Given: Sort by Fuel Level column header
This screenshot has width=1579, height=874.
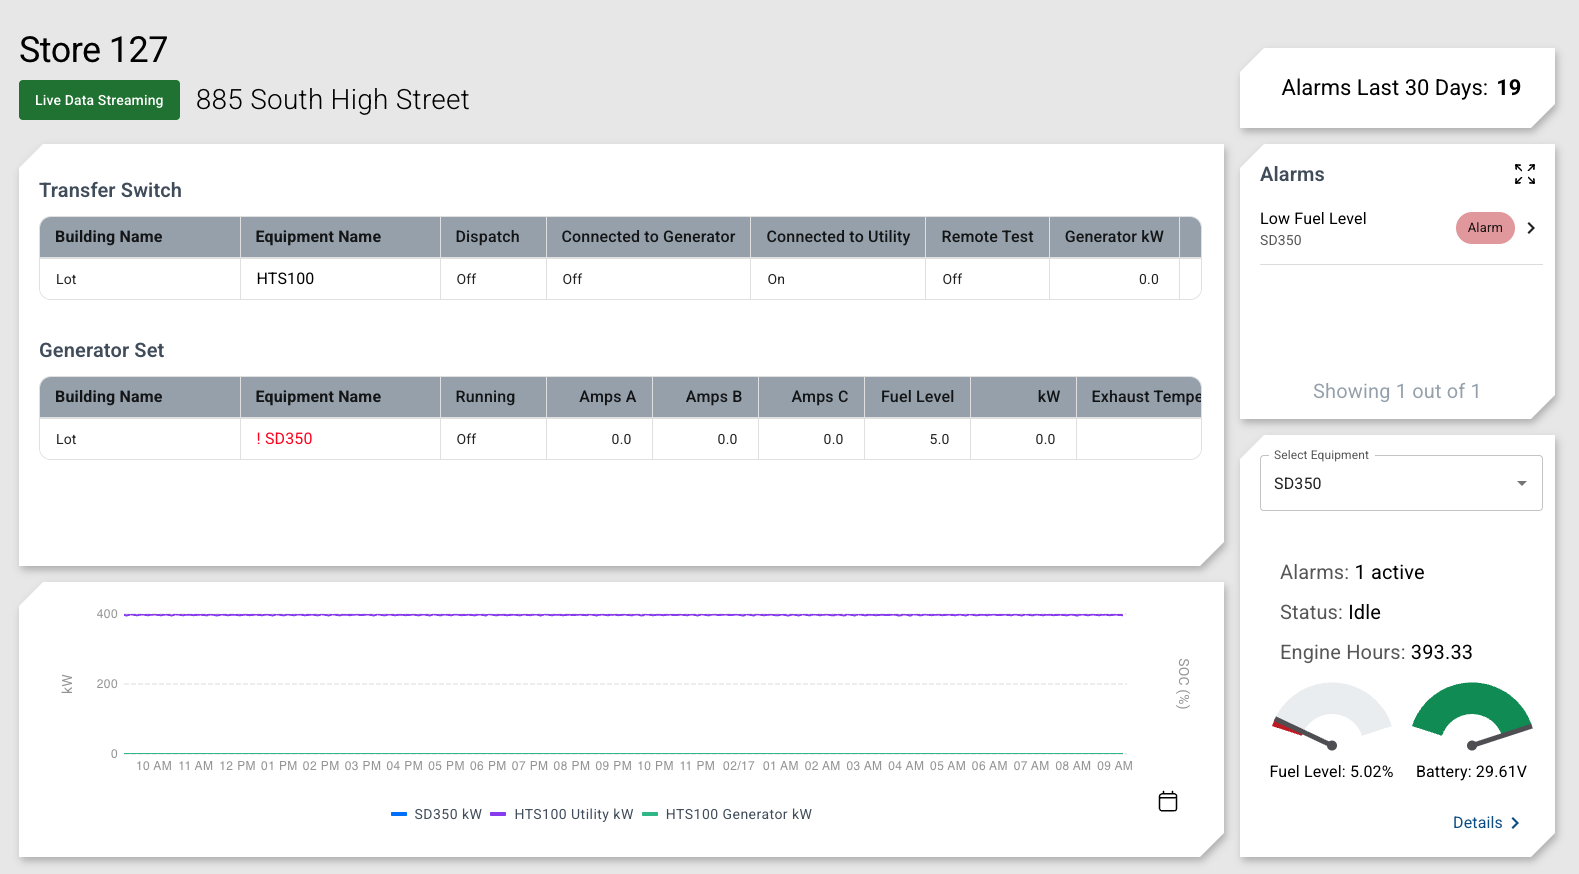Looking at the screenshot, I should point(917,397).
